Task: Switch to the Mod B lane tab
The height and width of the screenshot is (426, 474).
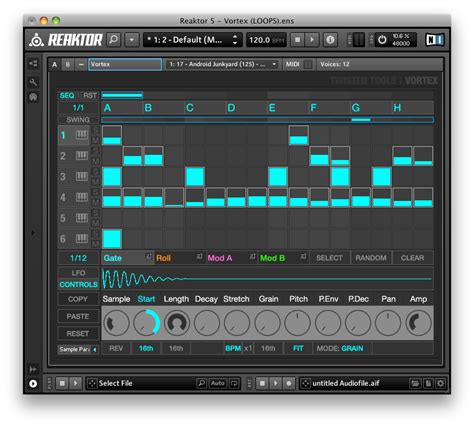Action: [x=272, y=258]
